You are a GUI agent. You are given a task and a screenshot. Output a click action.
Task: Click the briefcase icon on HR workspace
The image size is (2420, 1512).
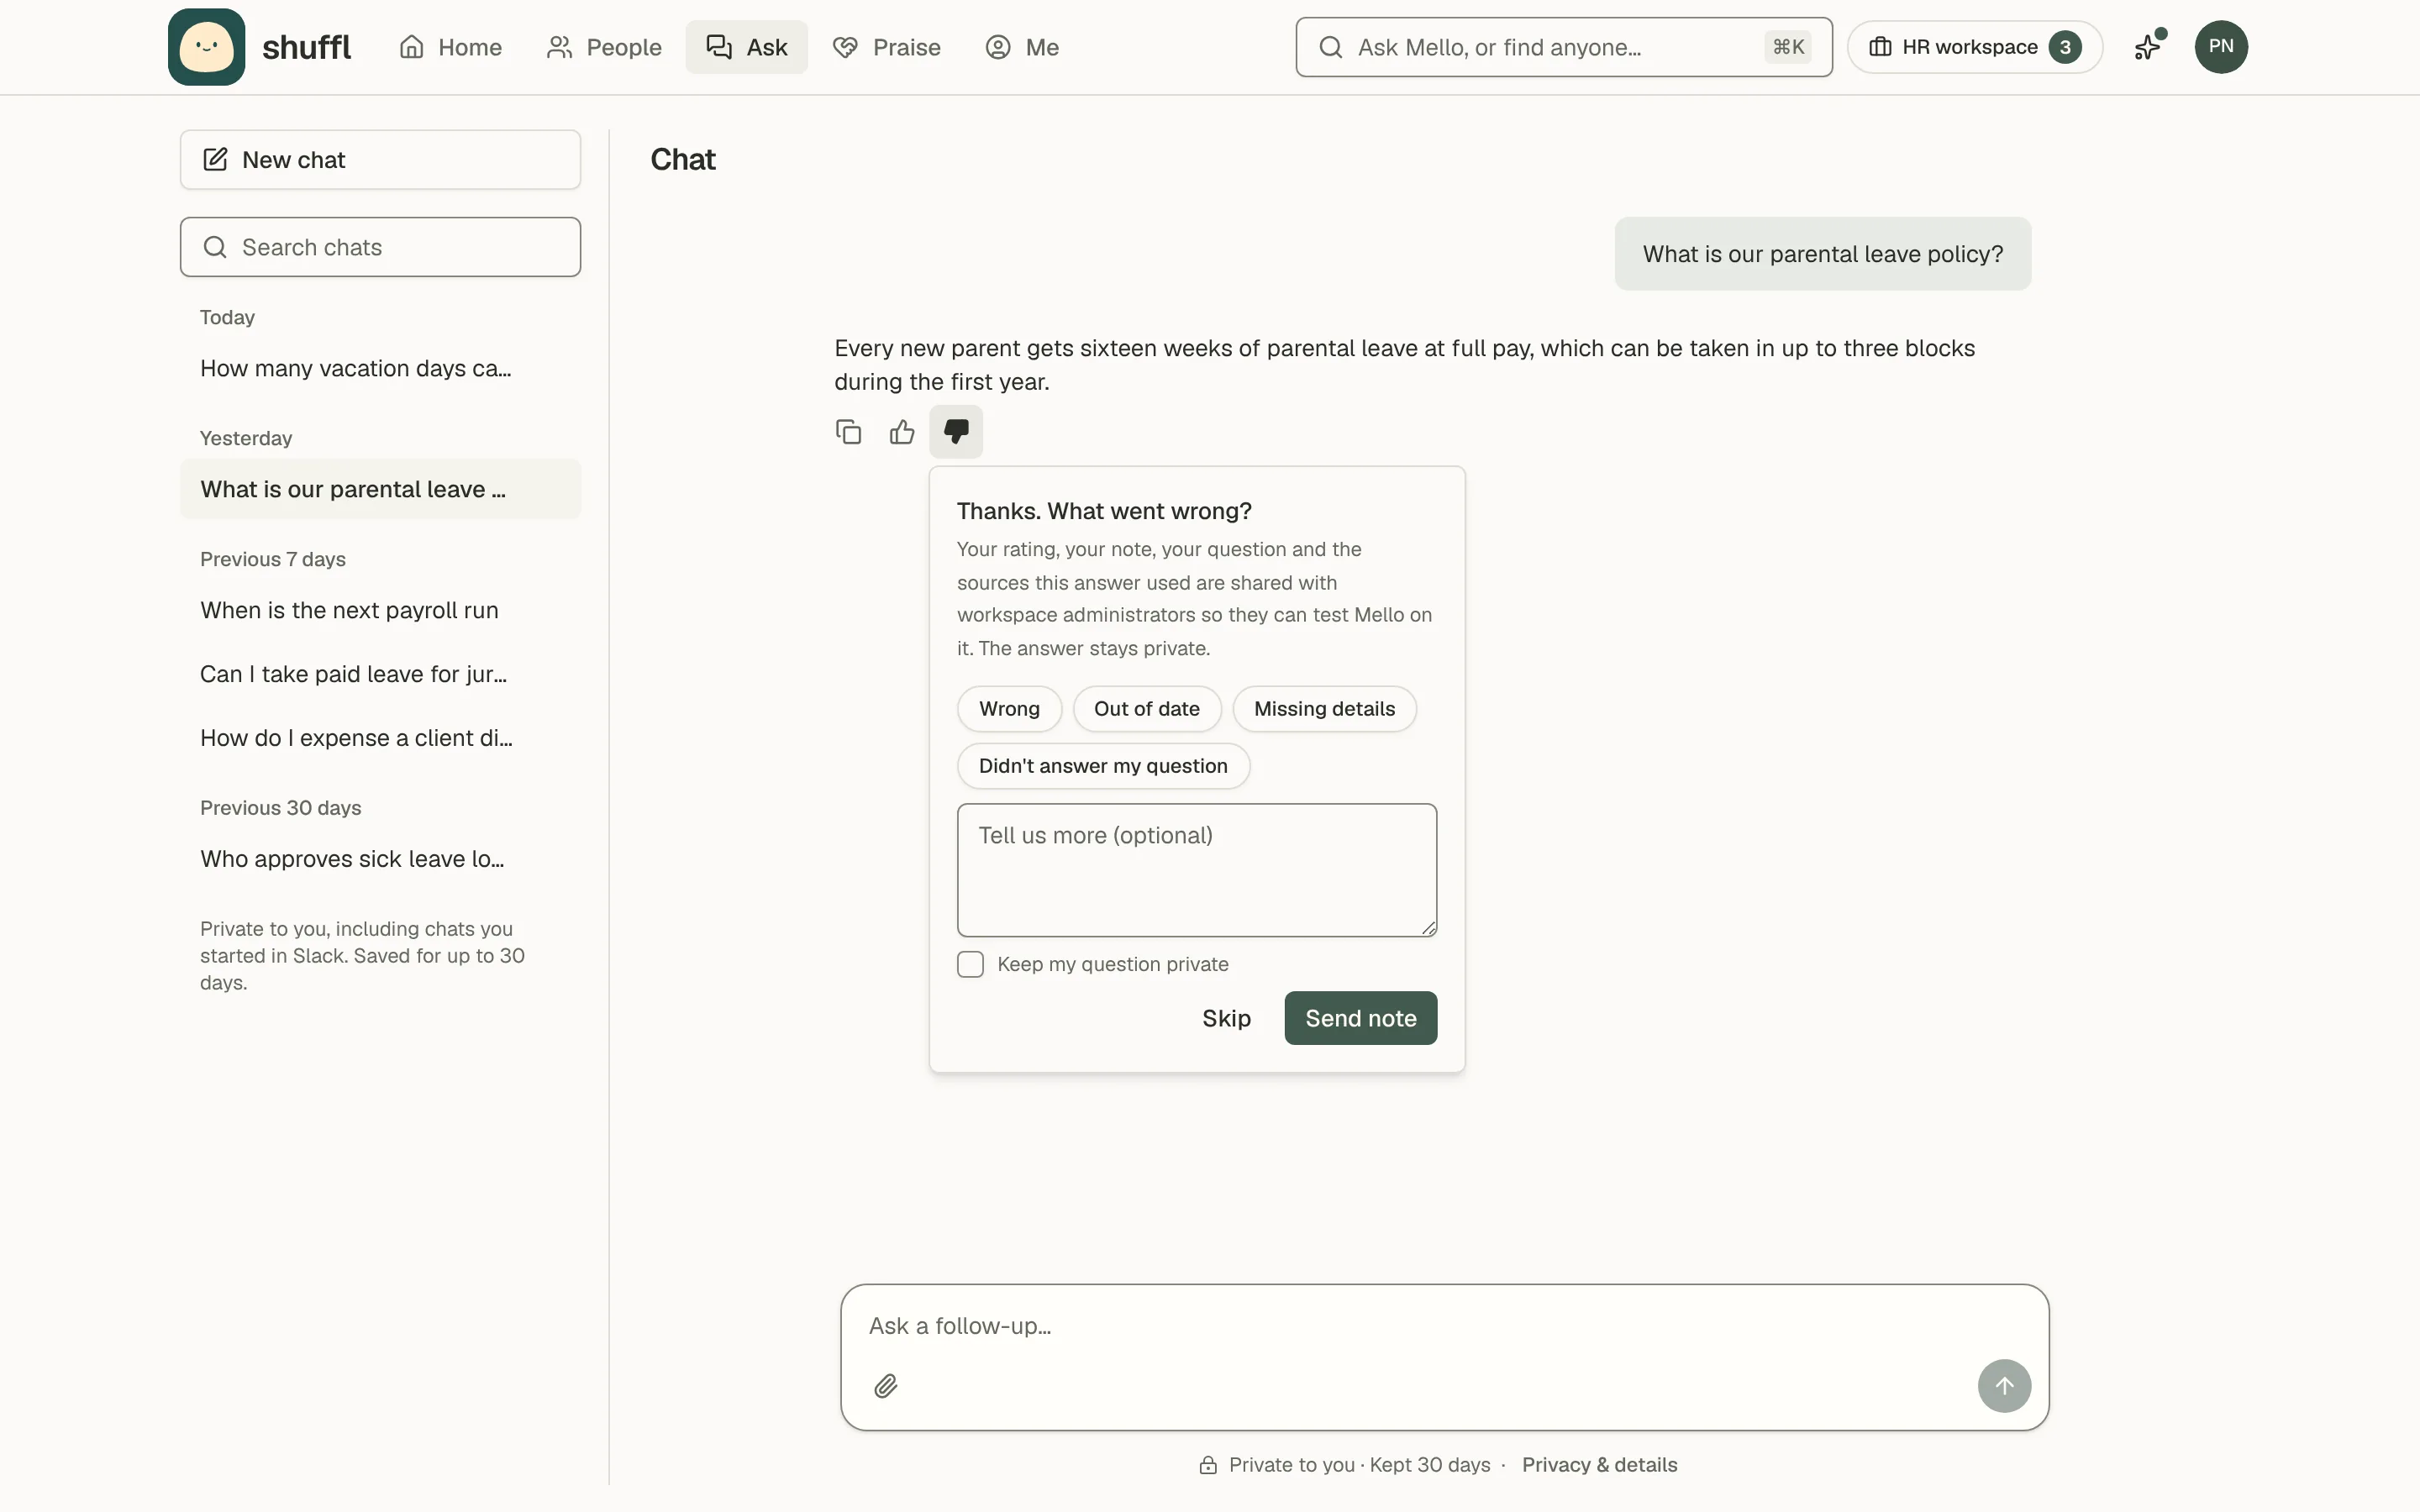point(1880,47)
